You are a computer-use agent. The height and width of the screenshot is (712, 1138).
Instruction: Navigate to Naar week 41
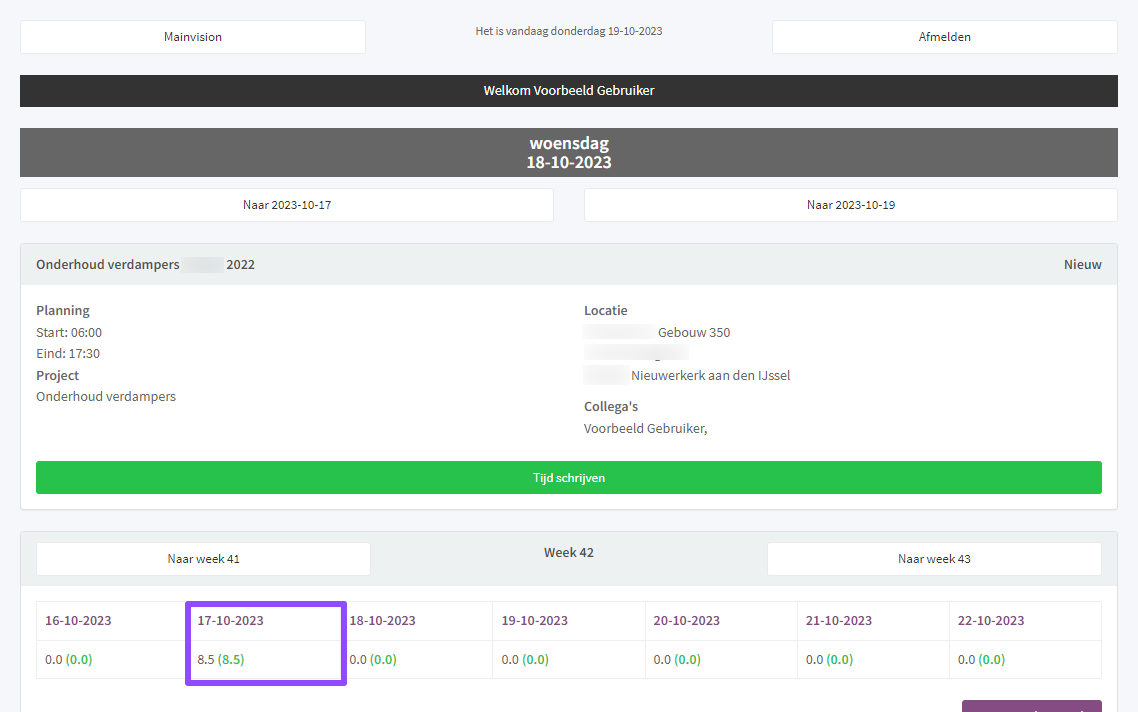click(203, 559)
